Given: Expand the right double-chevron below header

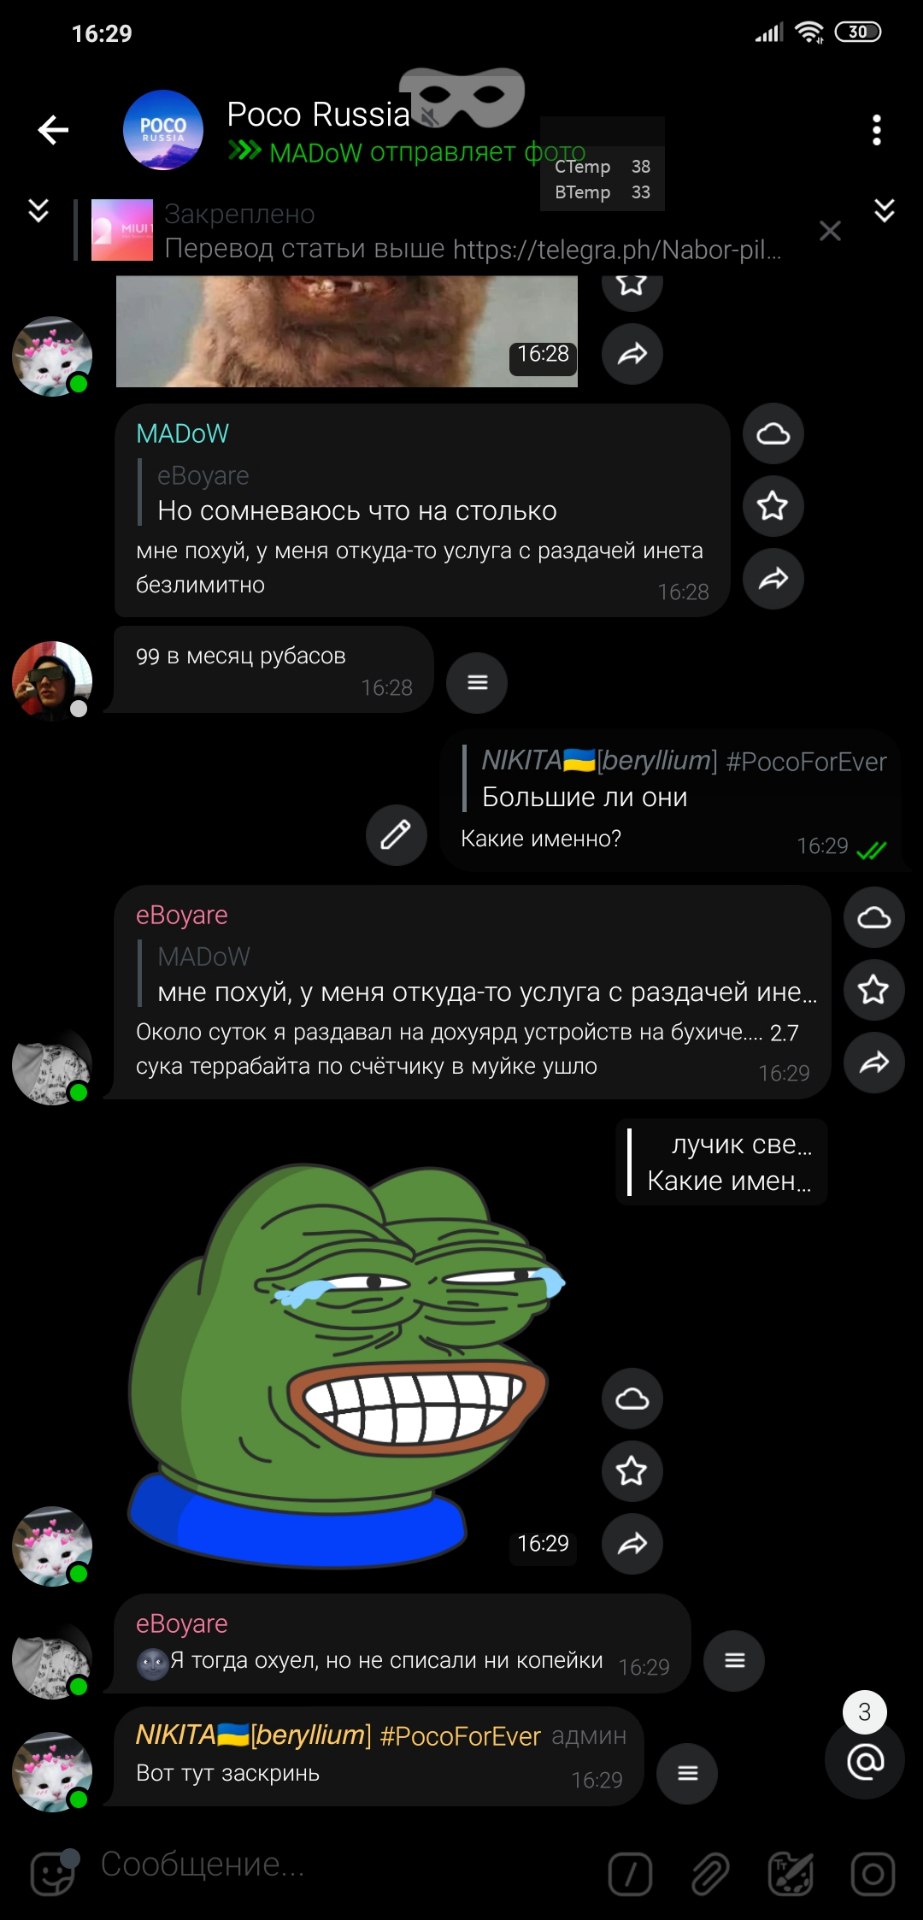Looking at the screenshot, I should point(884,210).
